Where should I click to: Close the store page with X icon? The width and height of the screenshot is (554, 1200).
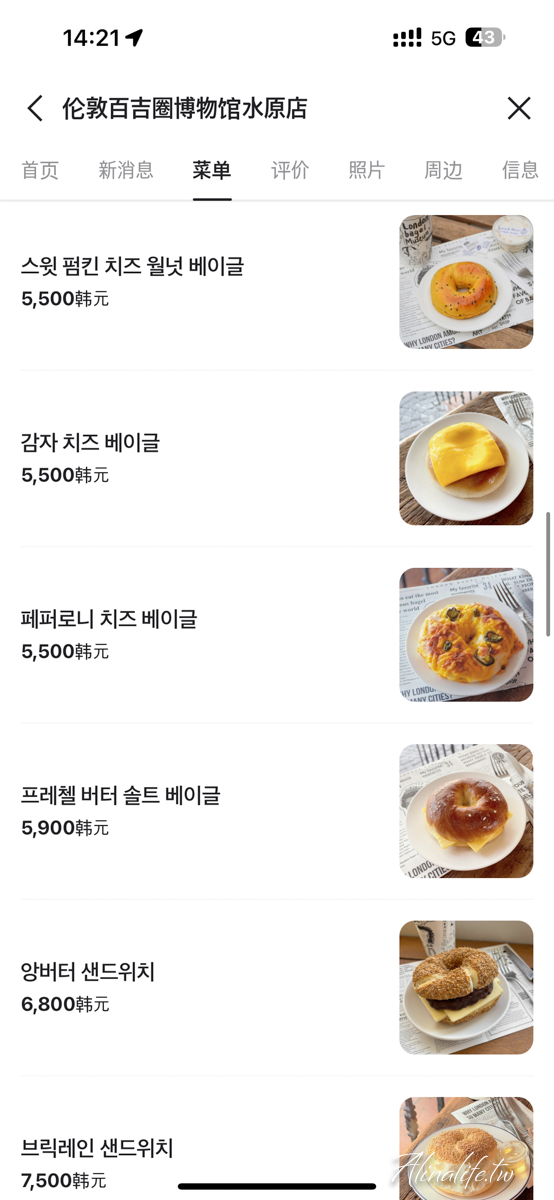(518, 108)
